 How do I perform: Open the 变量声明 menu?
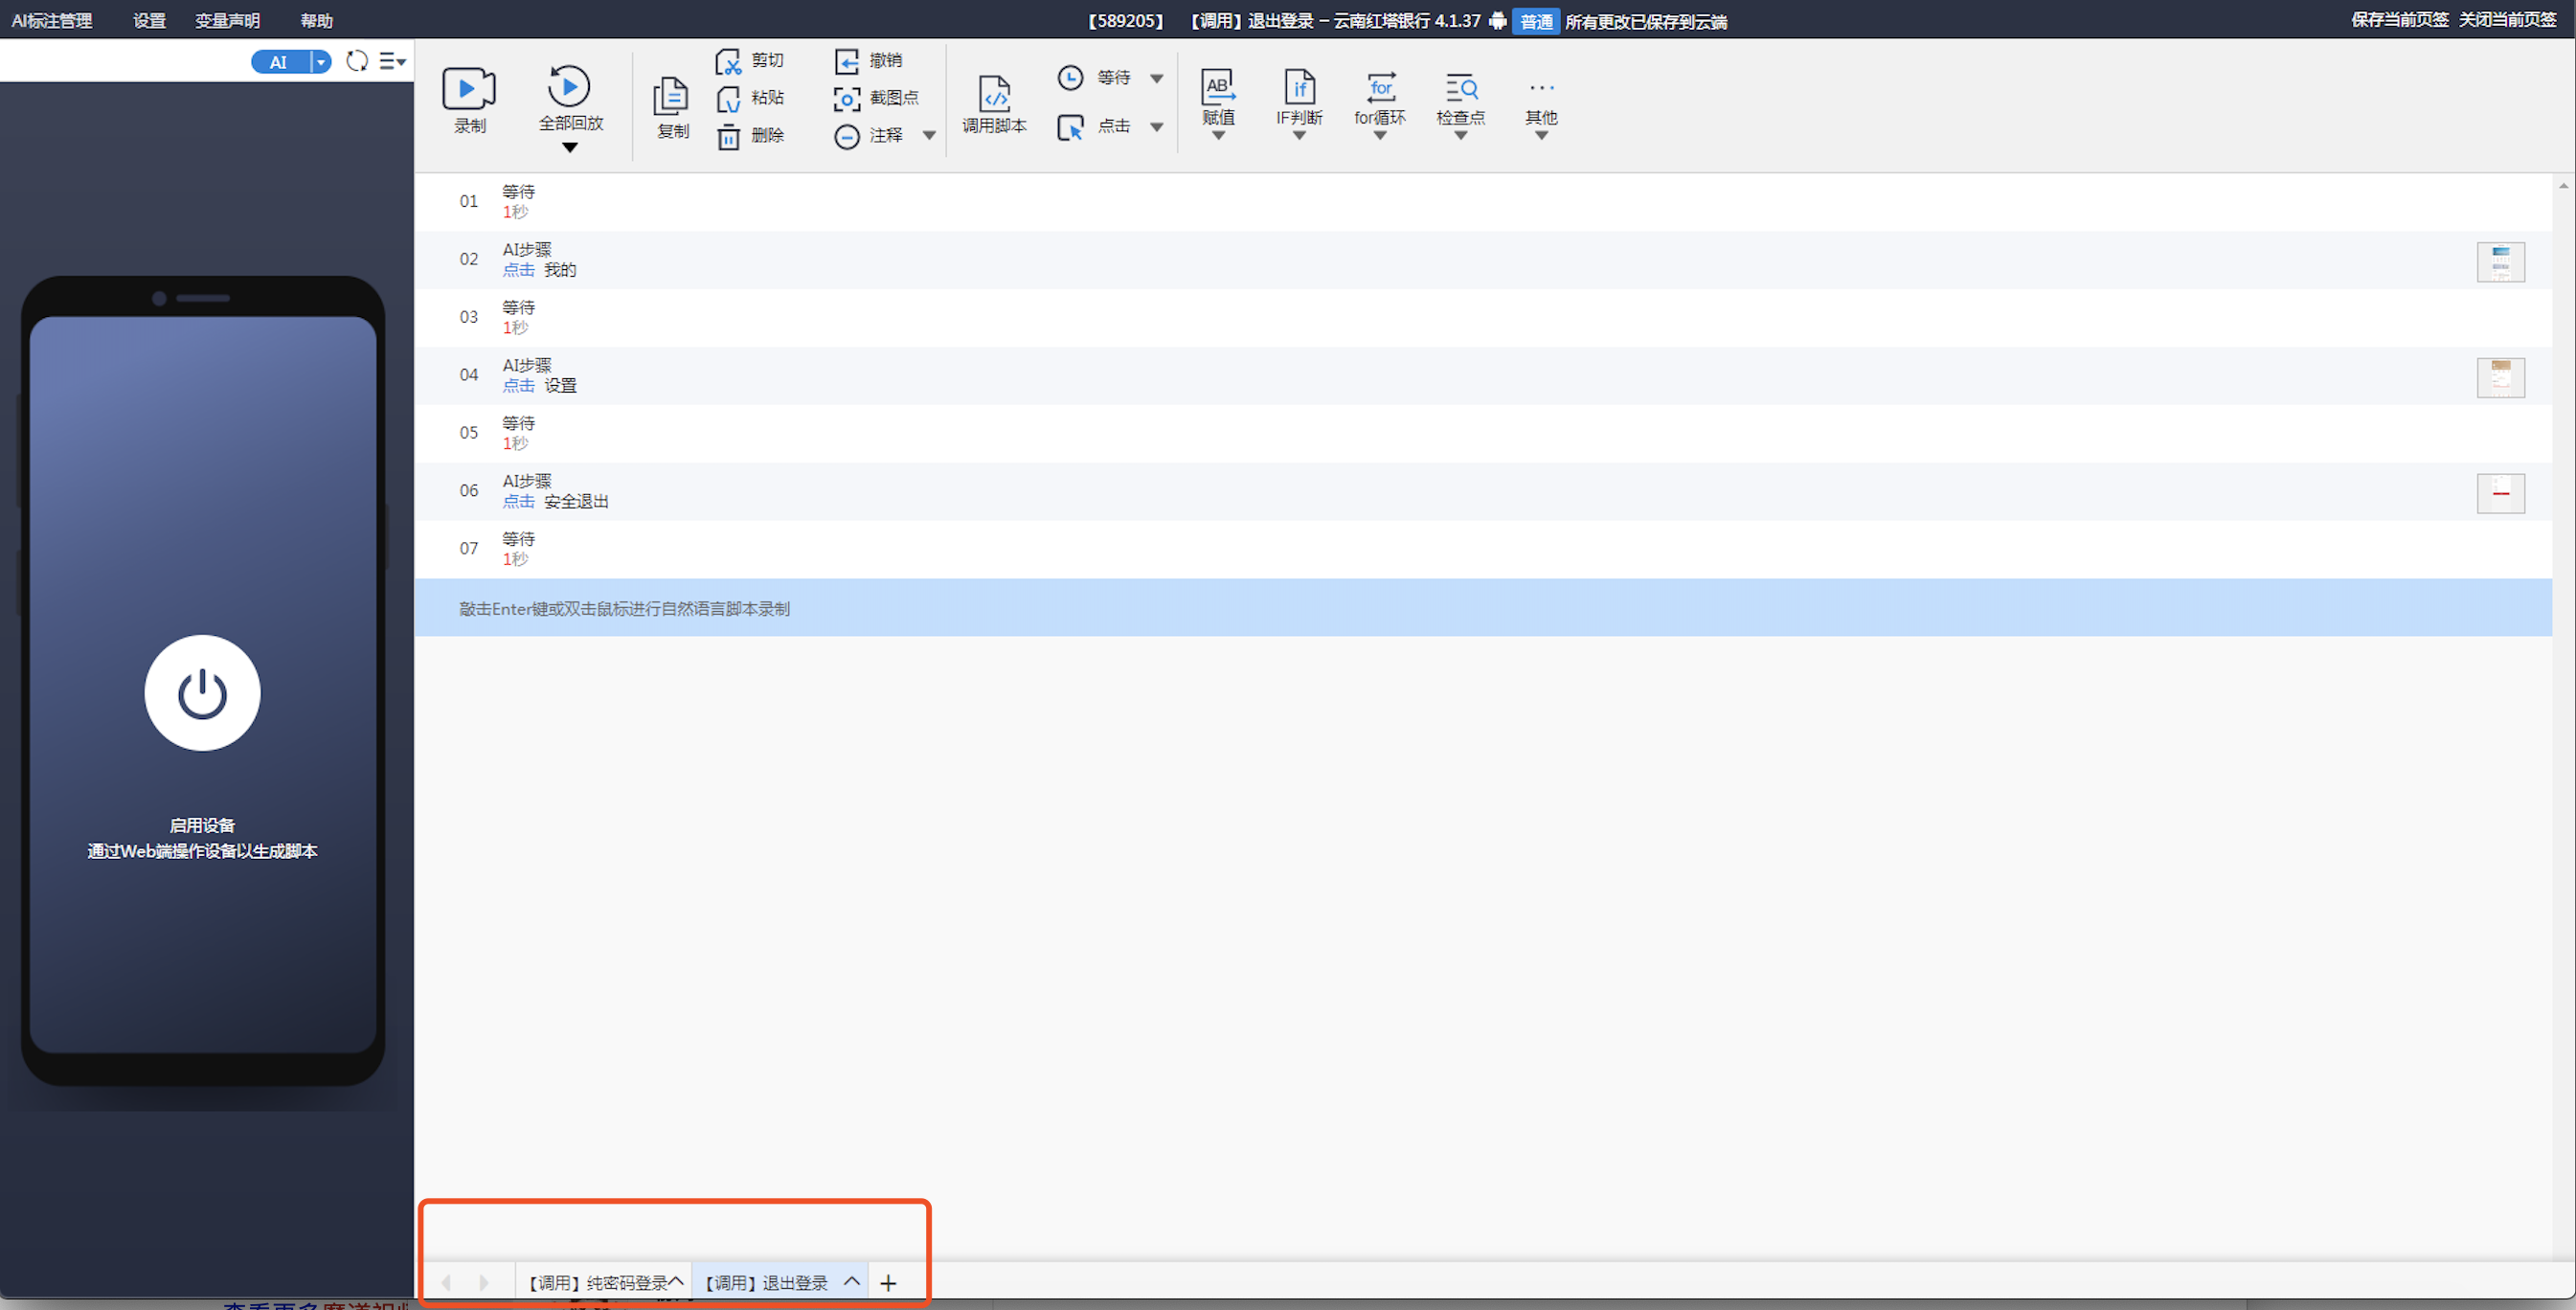tap(227, 21)
